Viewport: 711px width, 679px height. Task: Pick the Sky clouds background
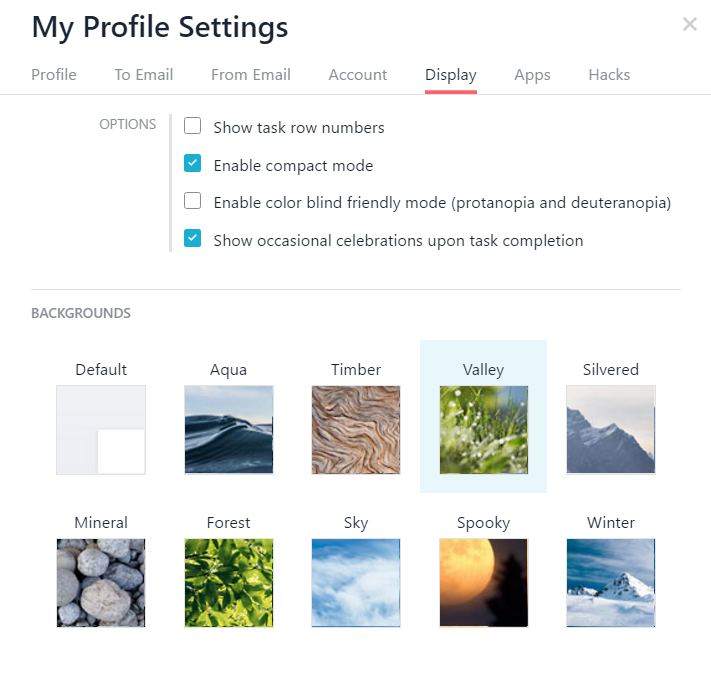pos(356,582)
